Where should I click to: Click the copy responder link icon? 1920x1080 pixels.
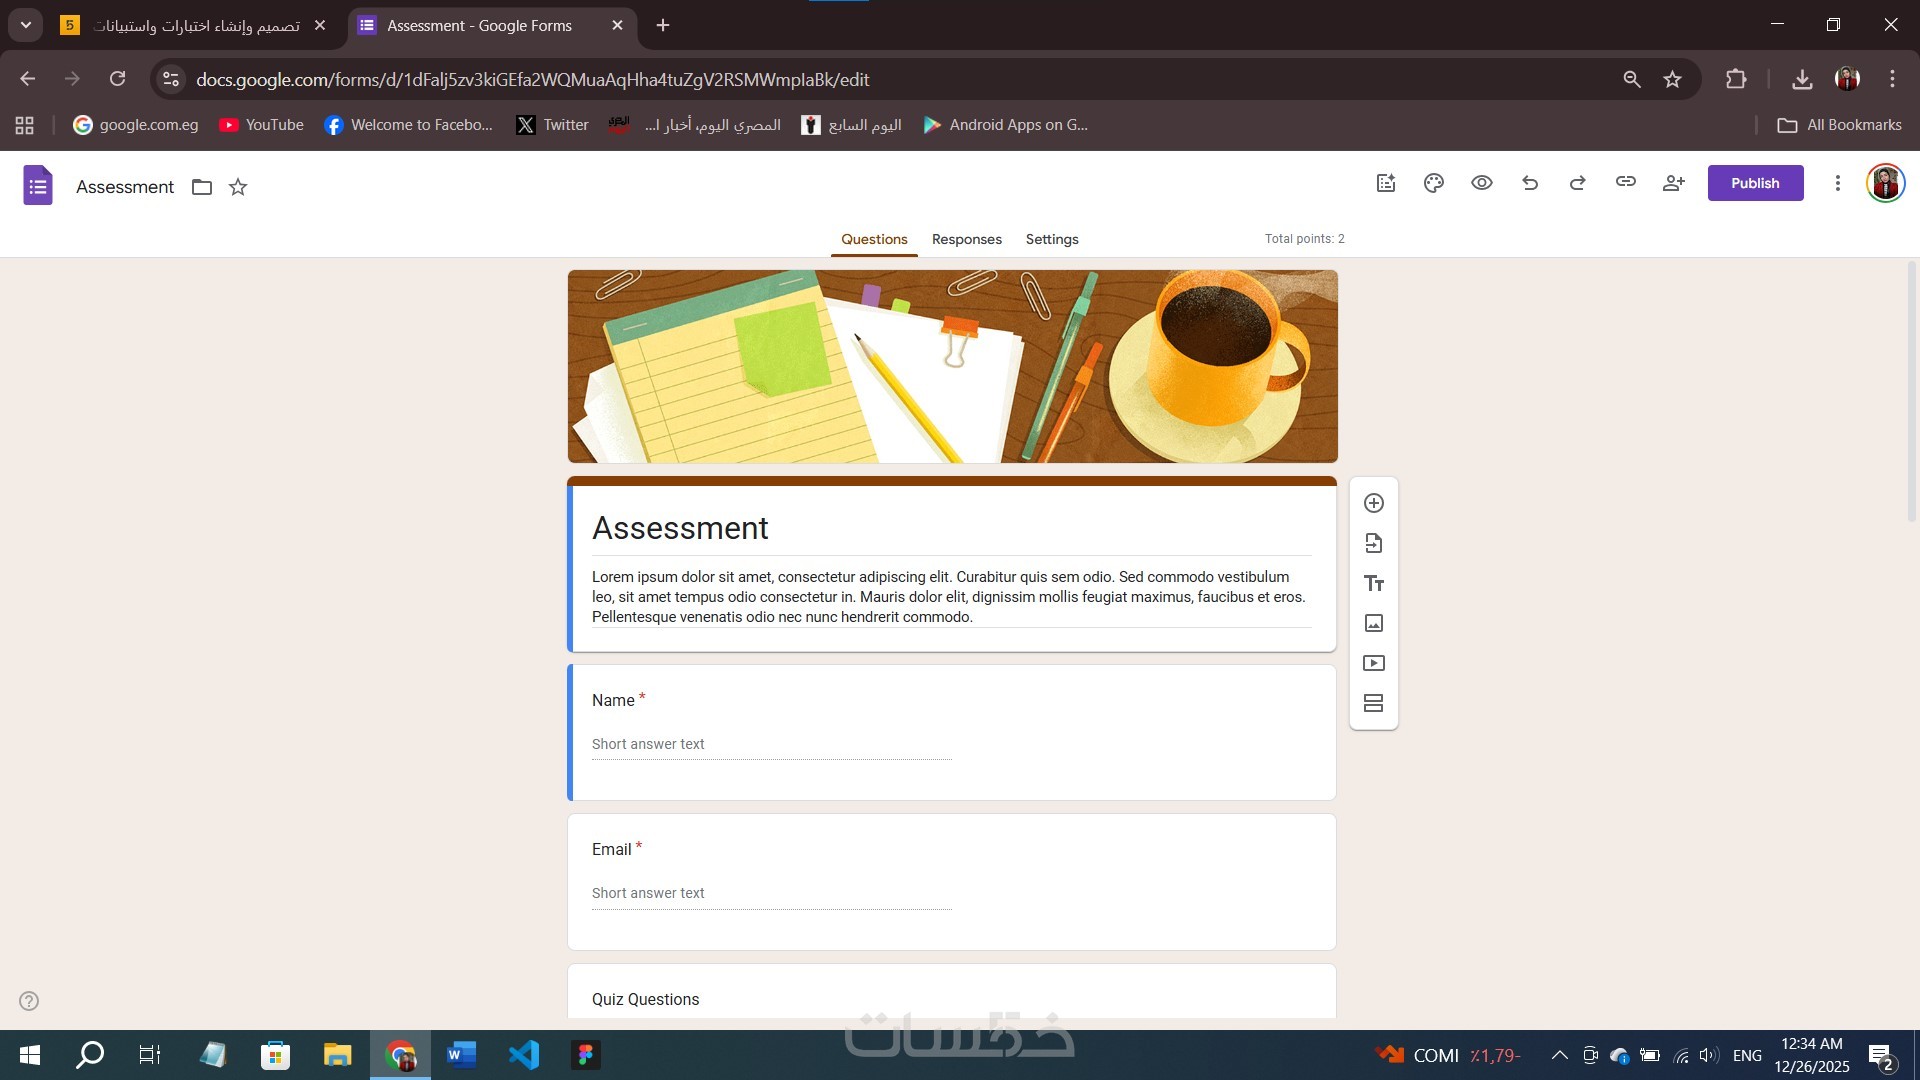pyautogui.click(x=1626, y=183)
